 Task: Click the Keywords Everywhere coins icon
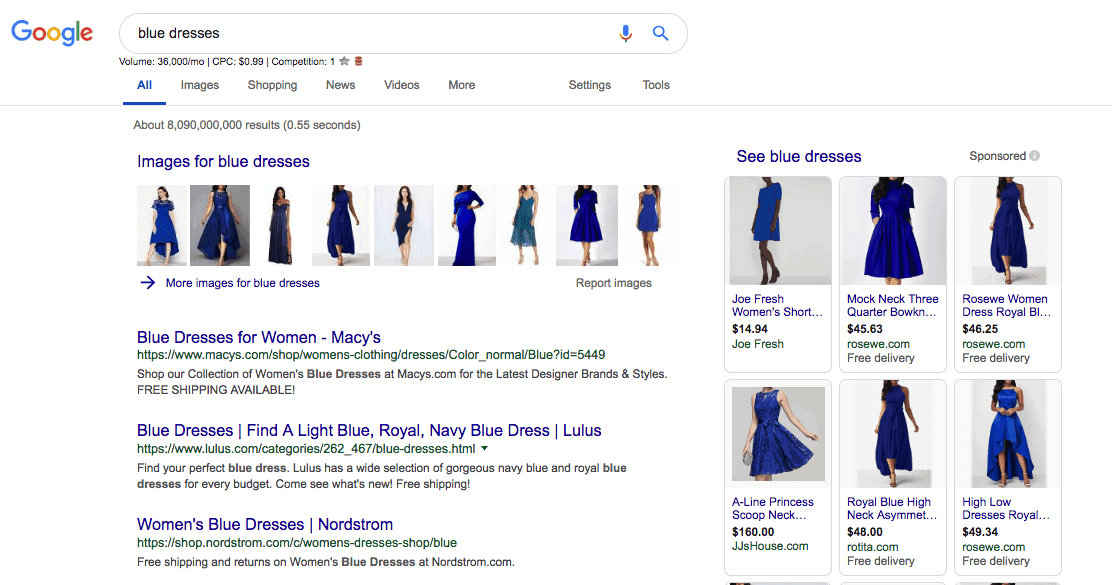tap(358, 58)
